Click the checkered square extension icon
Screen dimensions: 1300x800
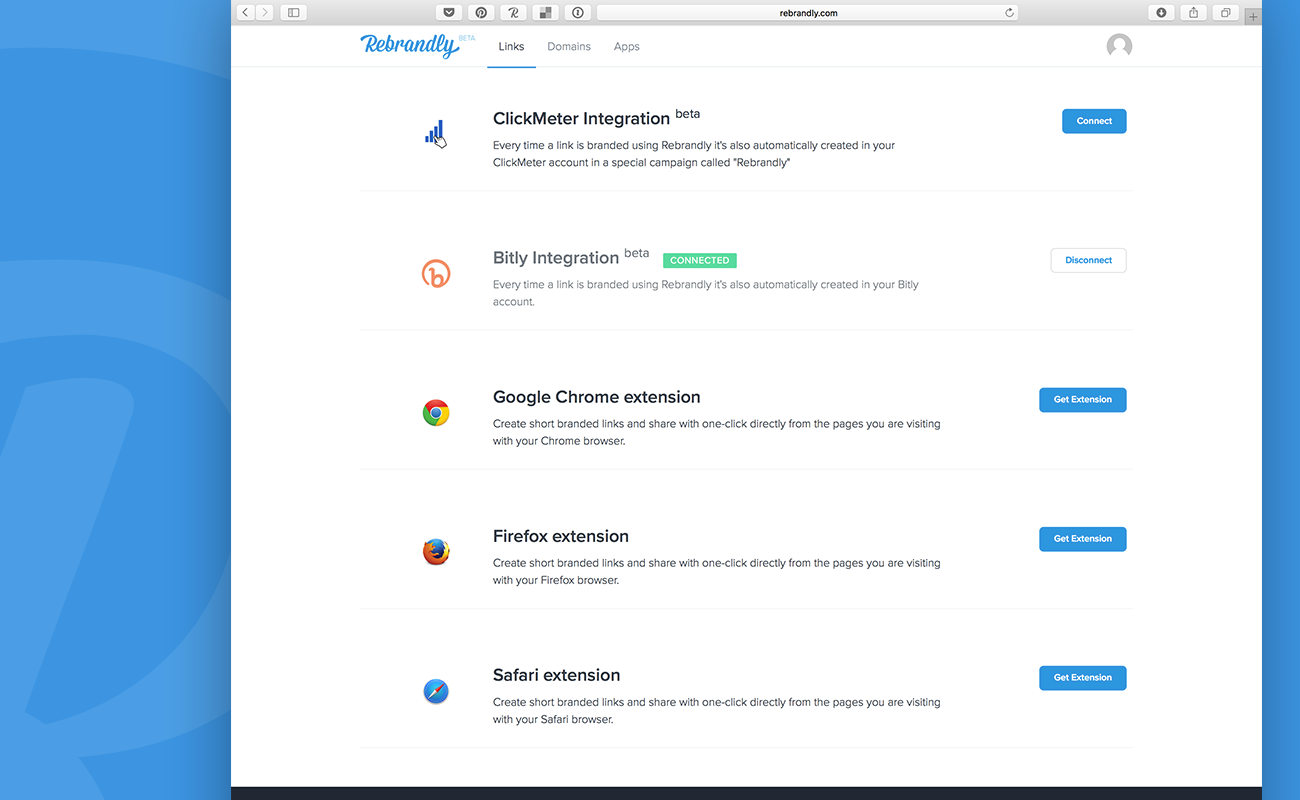(x=545, y=13)
